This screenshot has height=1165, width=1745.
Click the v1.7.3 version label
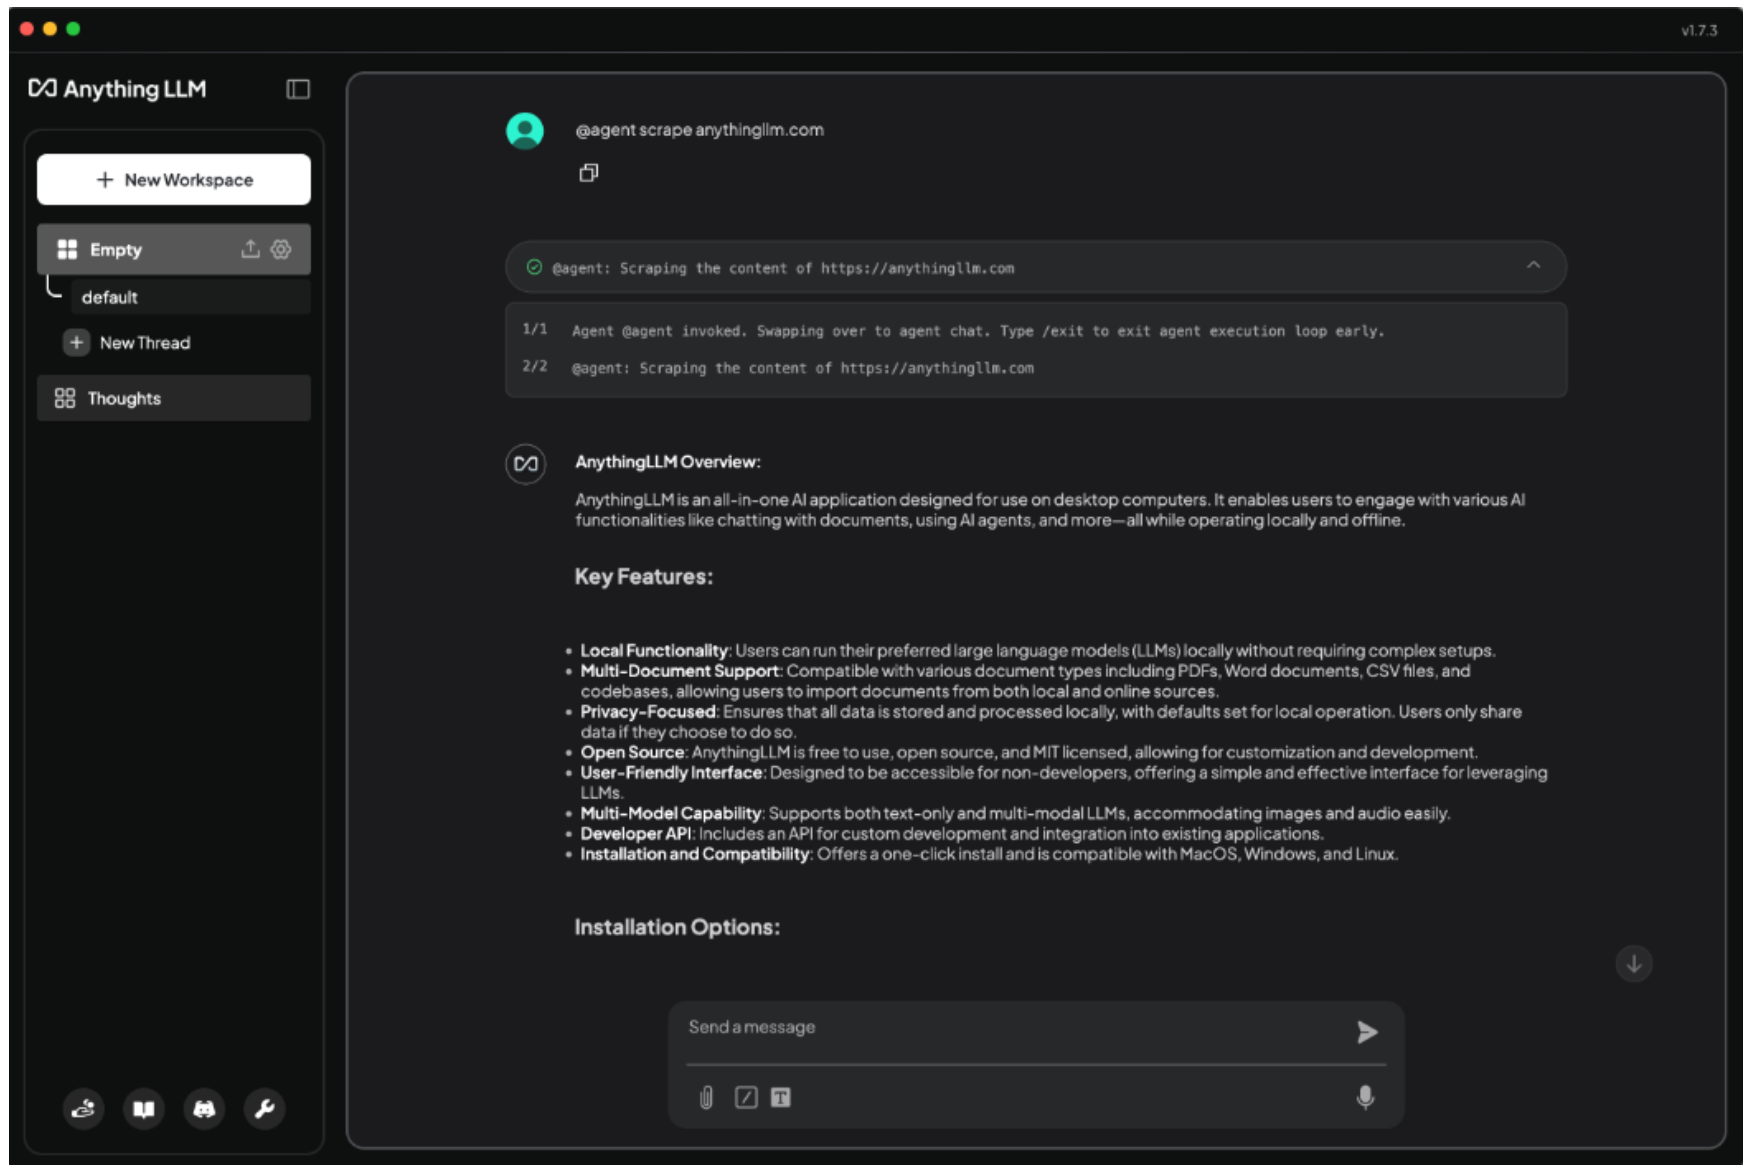click(x=1699, y=30)
